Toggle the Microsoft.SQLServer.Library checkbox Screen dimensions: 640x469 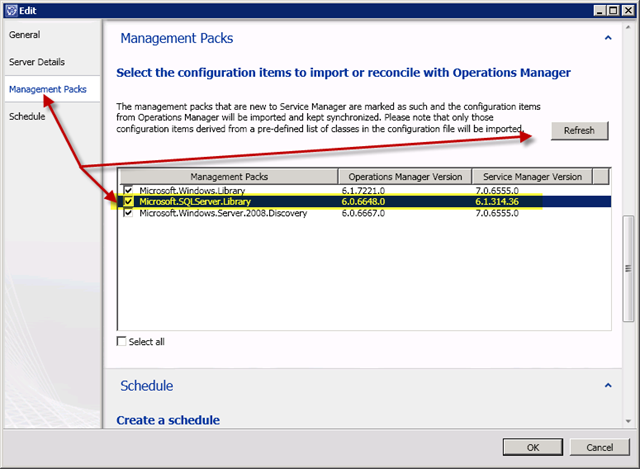pos(126,201)
